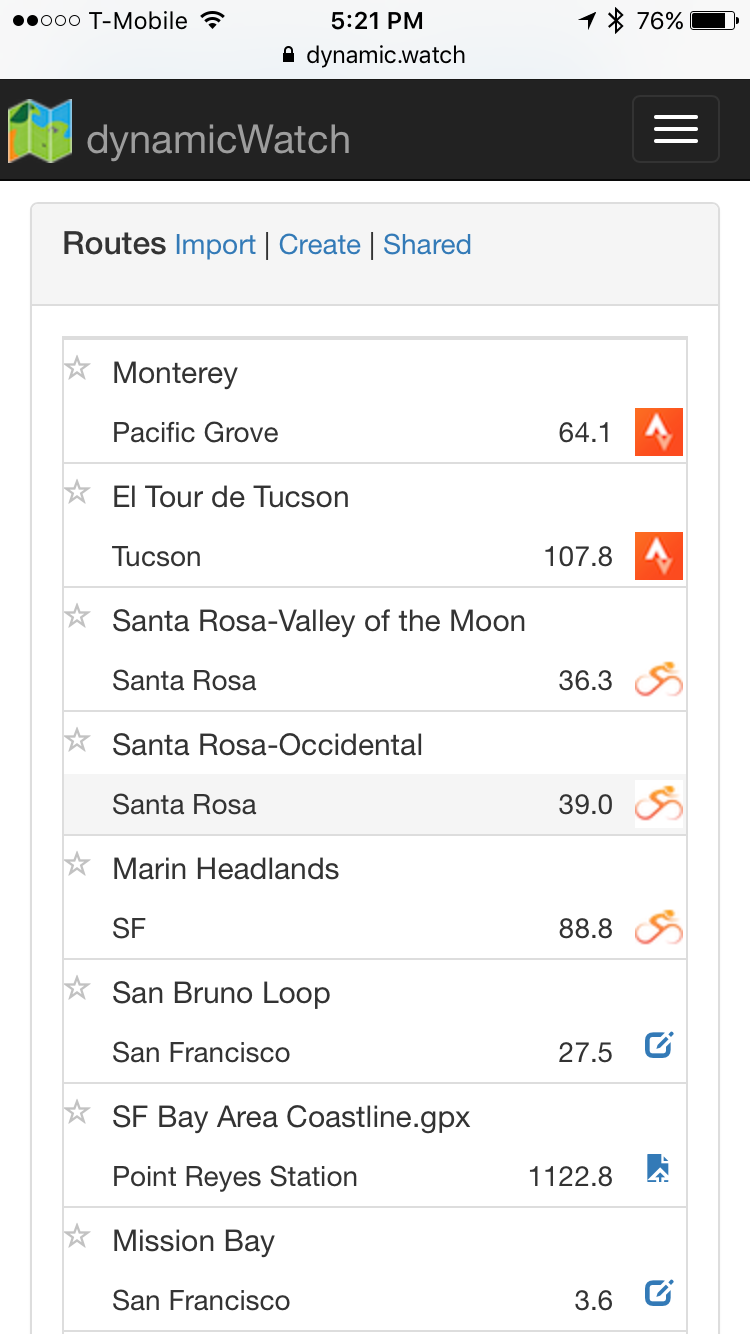Click the edit icon for San Bruno Loop

pos(658,1047)
